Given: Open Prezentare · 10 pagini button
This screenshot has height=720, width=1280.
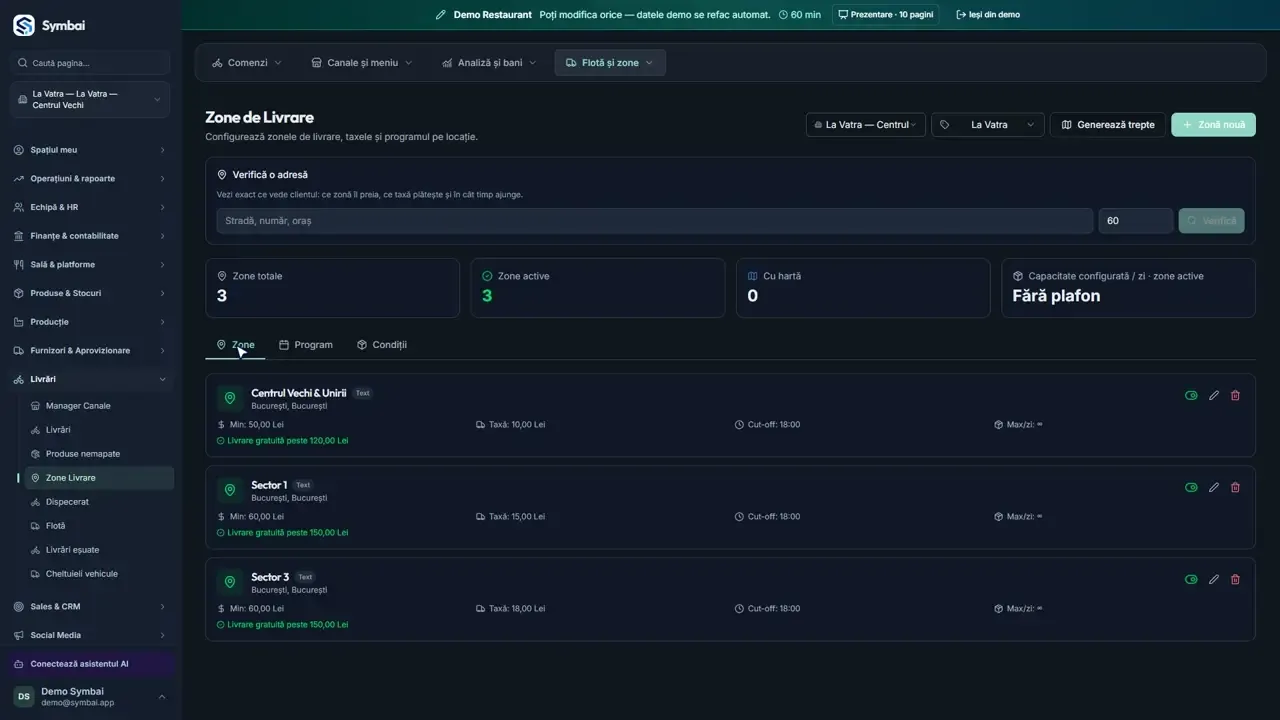Looking at the screenshot, I should click(886, 15).
